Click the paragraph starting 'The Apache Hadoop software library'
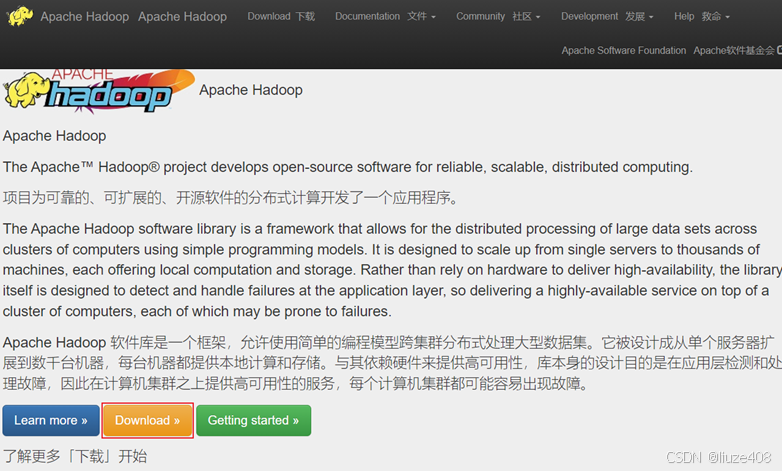Screen dimensions: 782x471 tap(391, 270)
